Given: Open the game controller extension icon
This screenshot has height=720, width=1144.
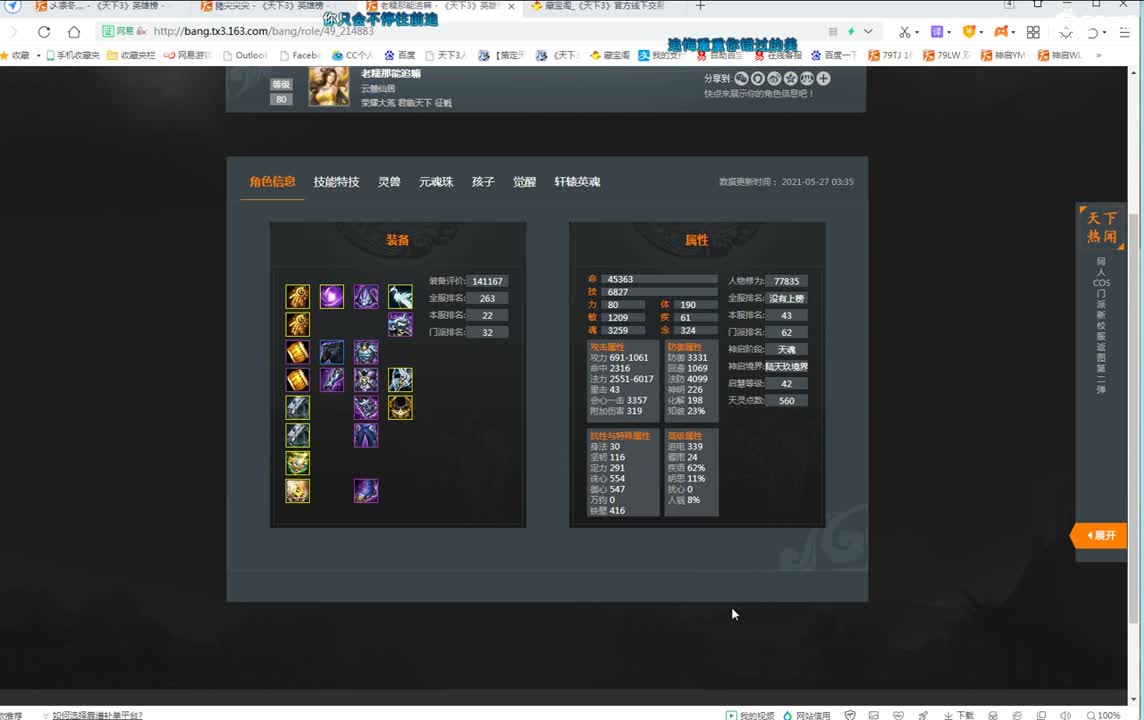Looking at the screenshot, I should [1001, 31].
